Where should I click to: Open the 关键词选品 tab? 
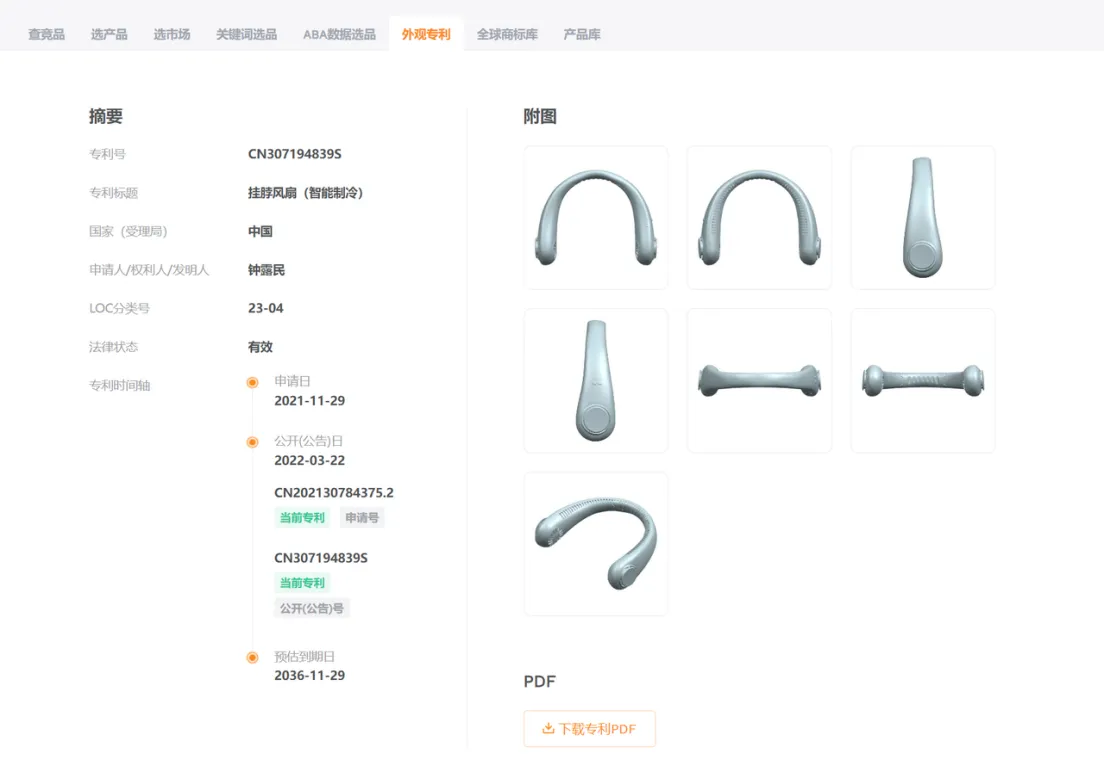click(245, 32)
